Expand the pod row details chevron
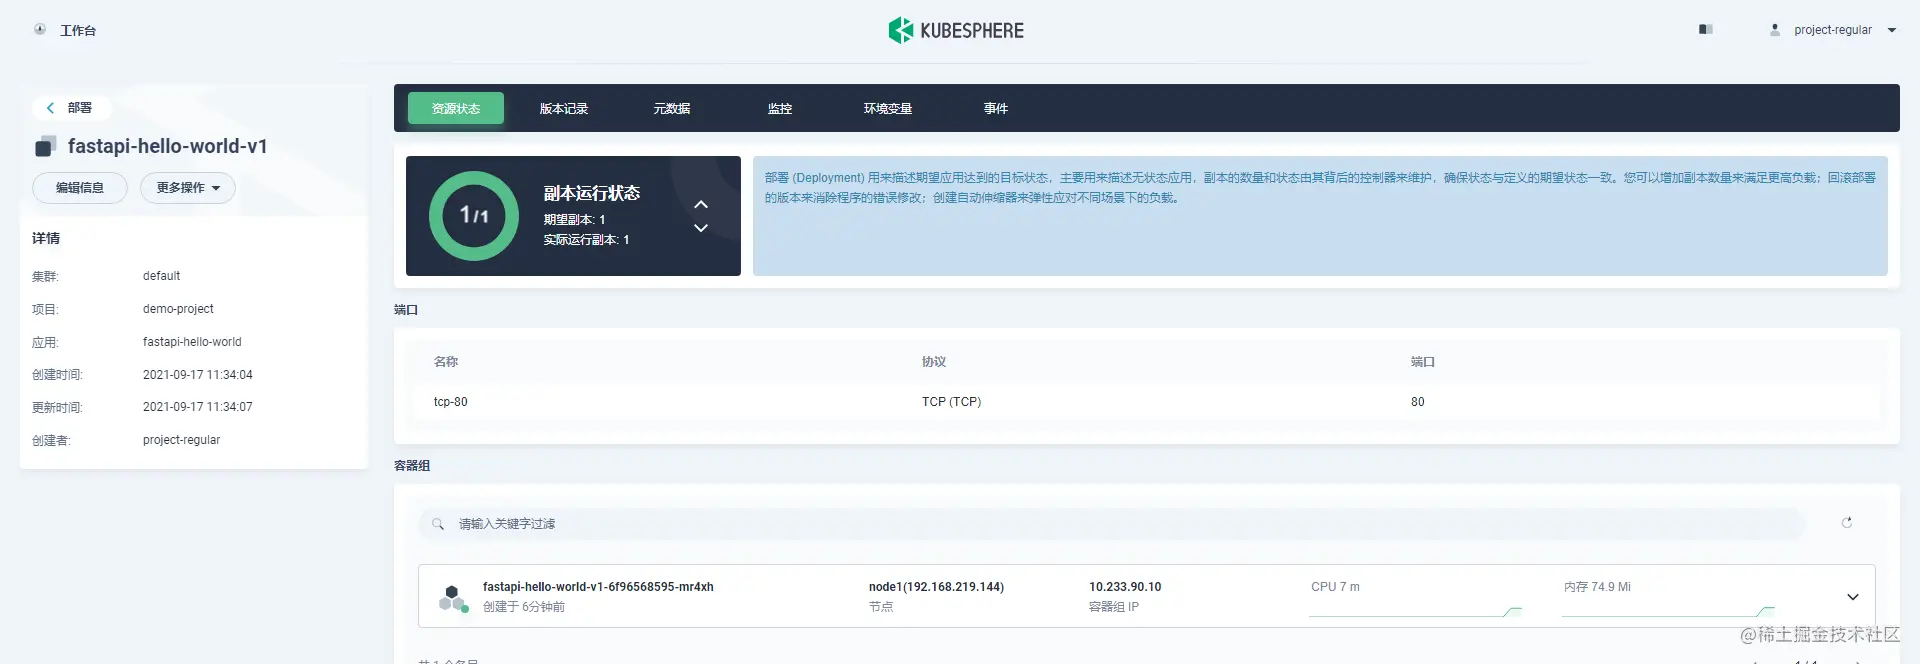 (x=1853, y=597)
